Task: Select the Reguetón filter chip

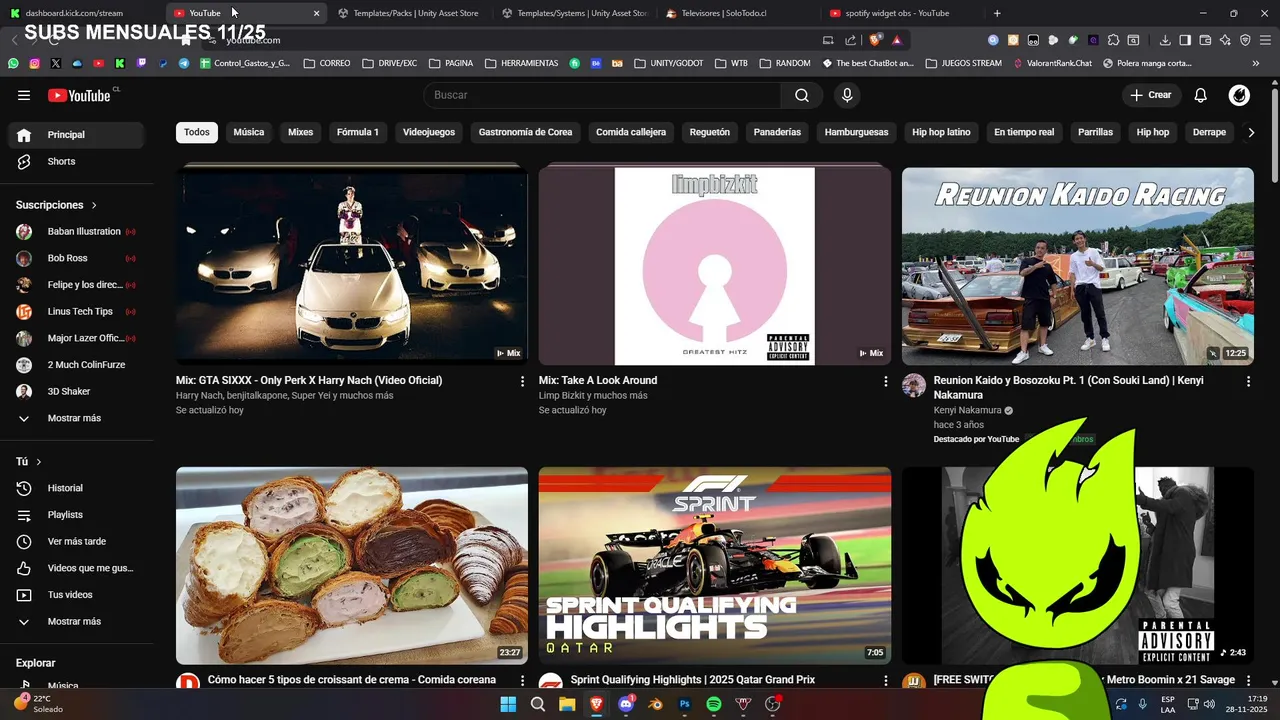Action: 710,132
